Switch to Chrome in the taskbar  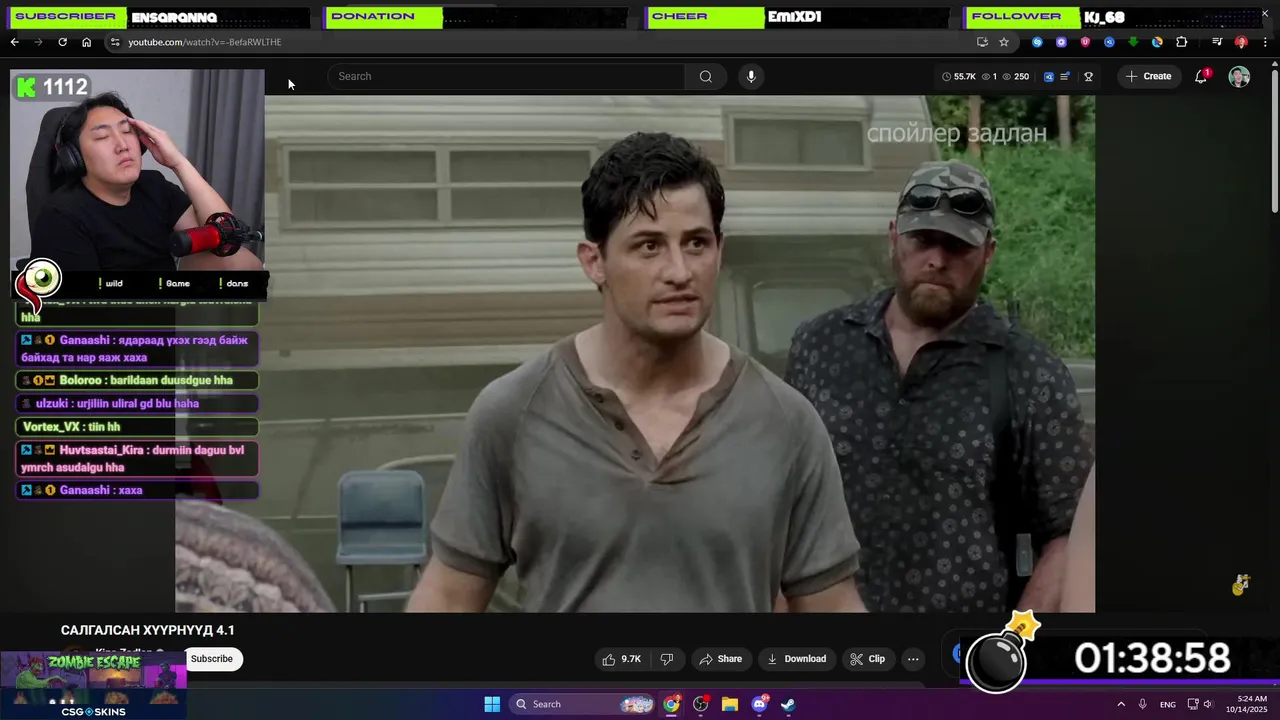point(671,704)
